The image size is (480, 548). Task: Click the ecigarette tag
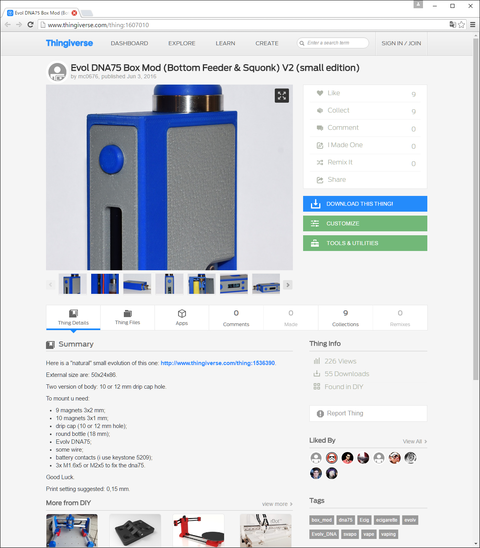387,520
